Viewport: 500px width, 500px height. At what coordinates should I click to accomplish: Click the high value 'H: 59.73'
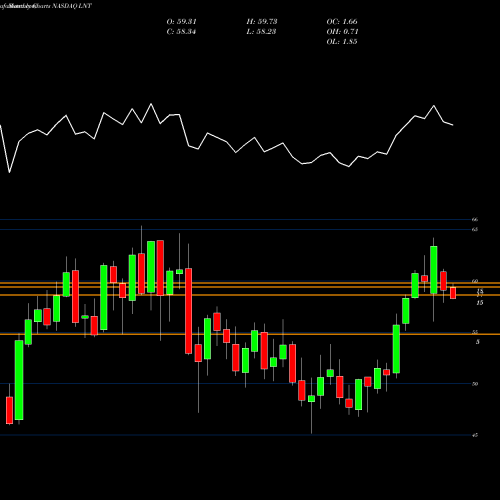[x=262, y=22]
